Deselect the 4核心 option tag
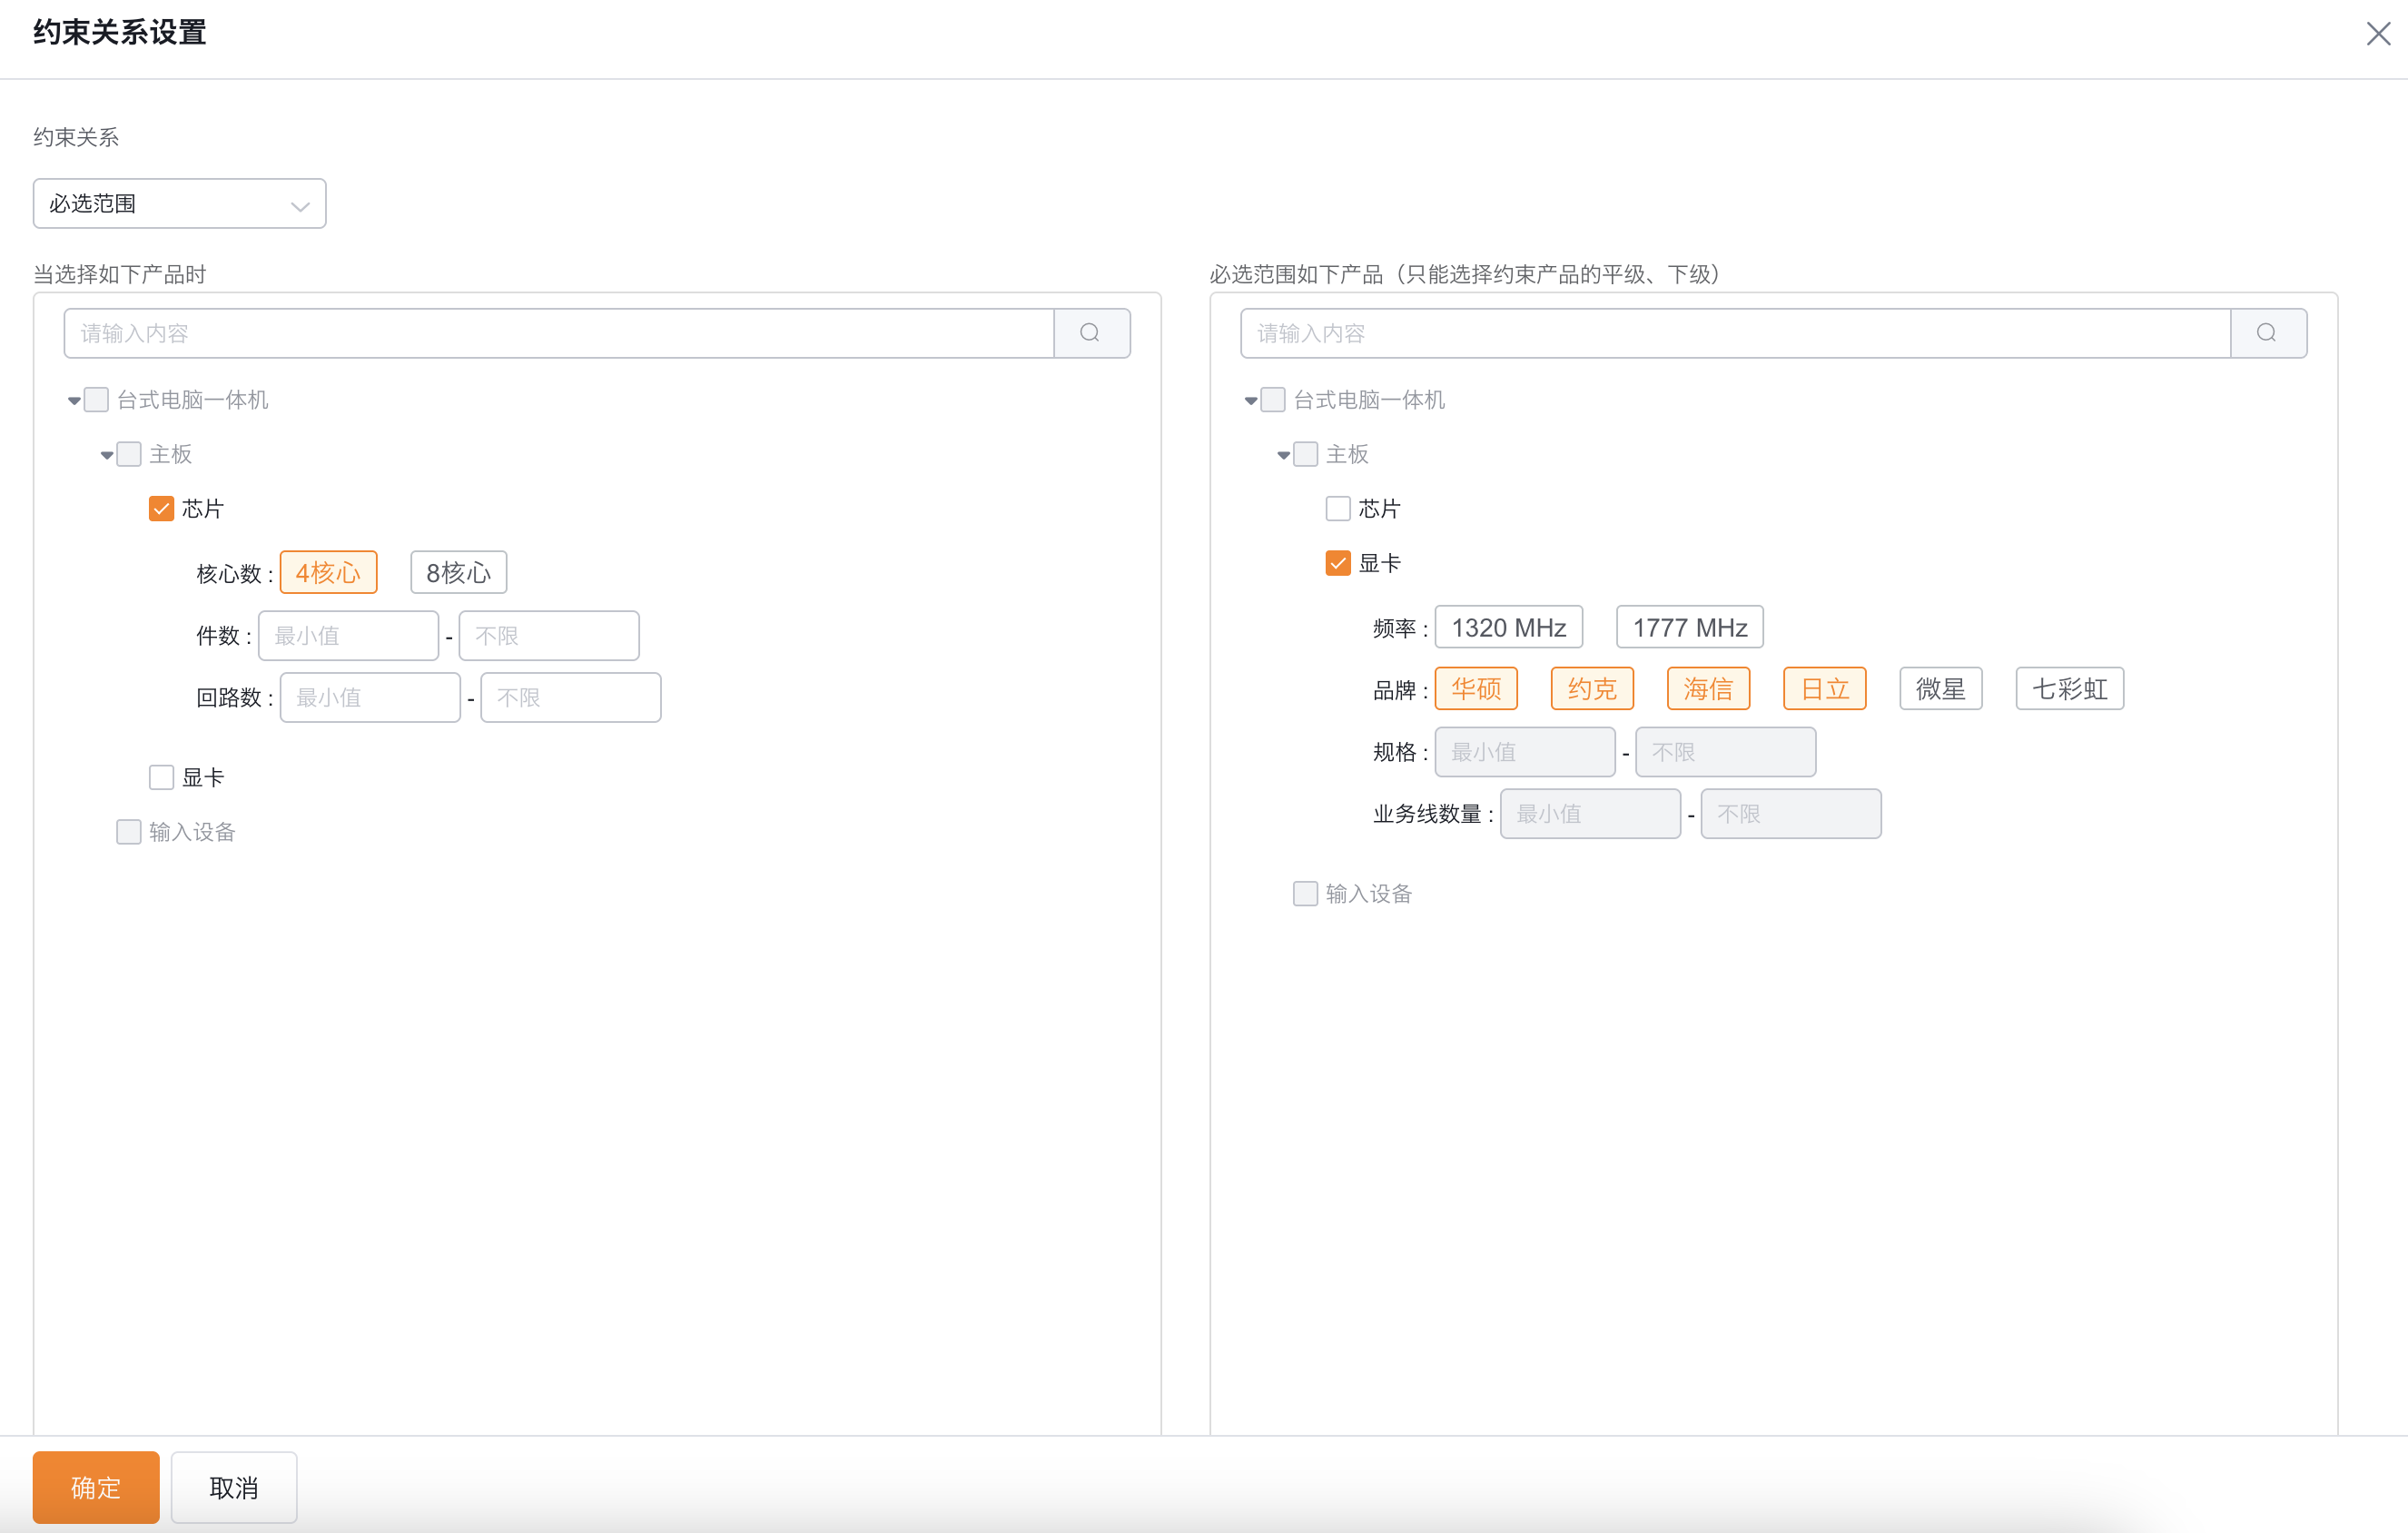The image size is (2408, 1533). pyautogui.click(x=328, y=573)
